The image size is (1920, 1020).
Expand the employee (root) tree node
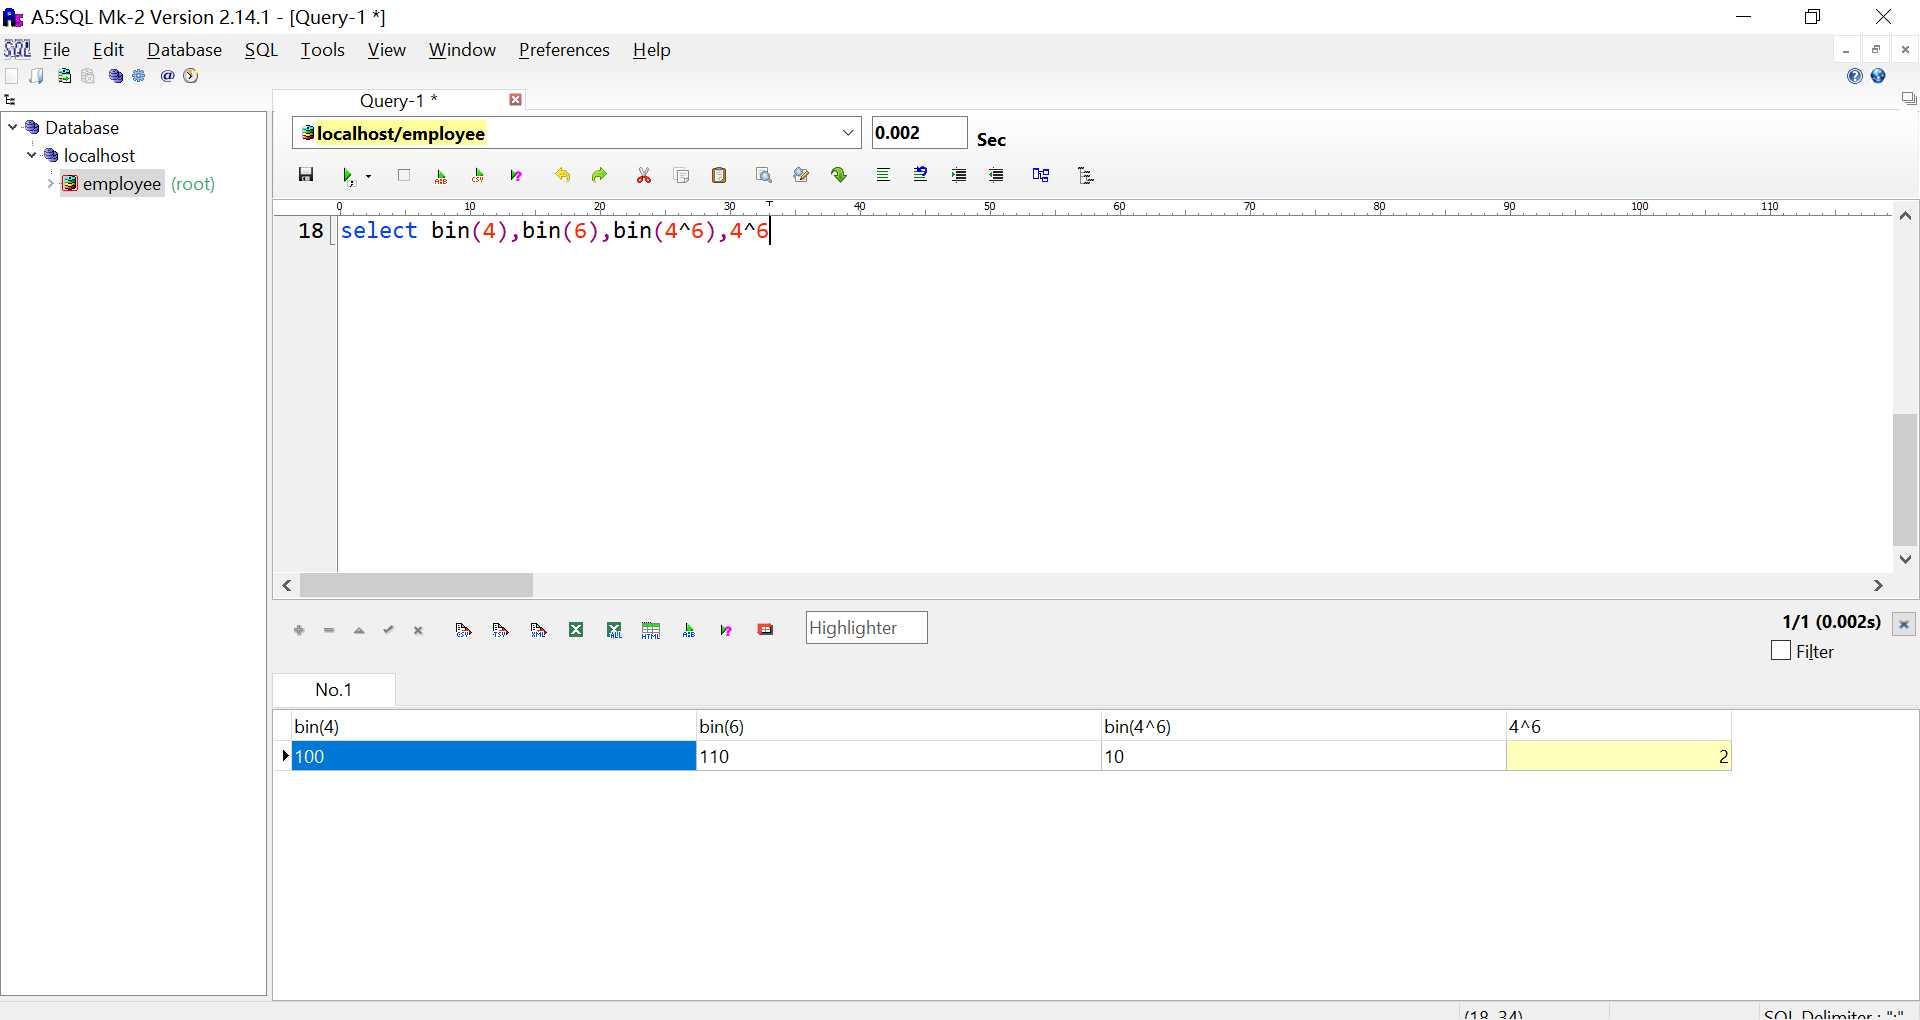[50, 183]
